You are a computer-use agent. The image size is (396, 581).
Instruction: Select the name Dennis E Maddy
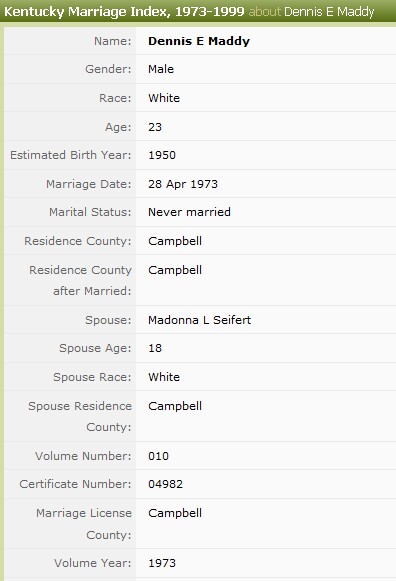[199, 41]
